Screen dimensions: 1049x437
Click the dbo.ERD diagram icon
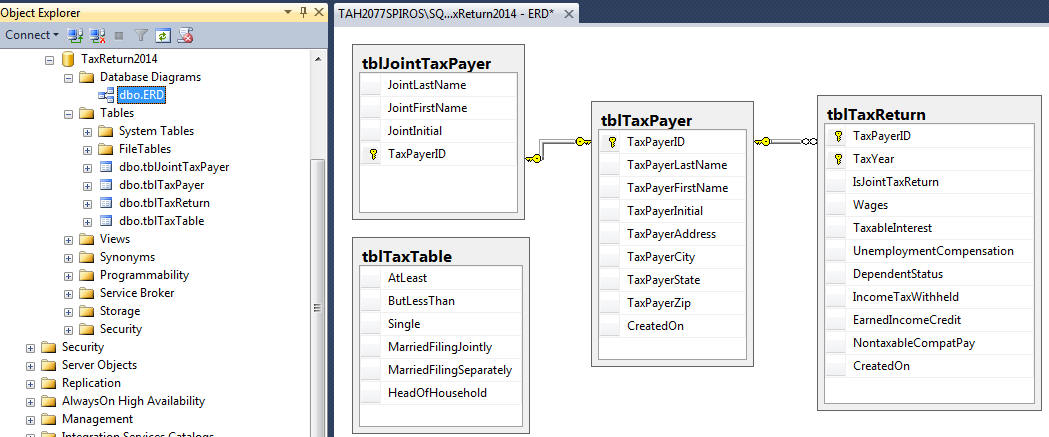tap(106, 95)
